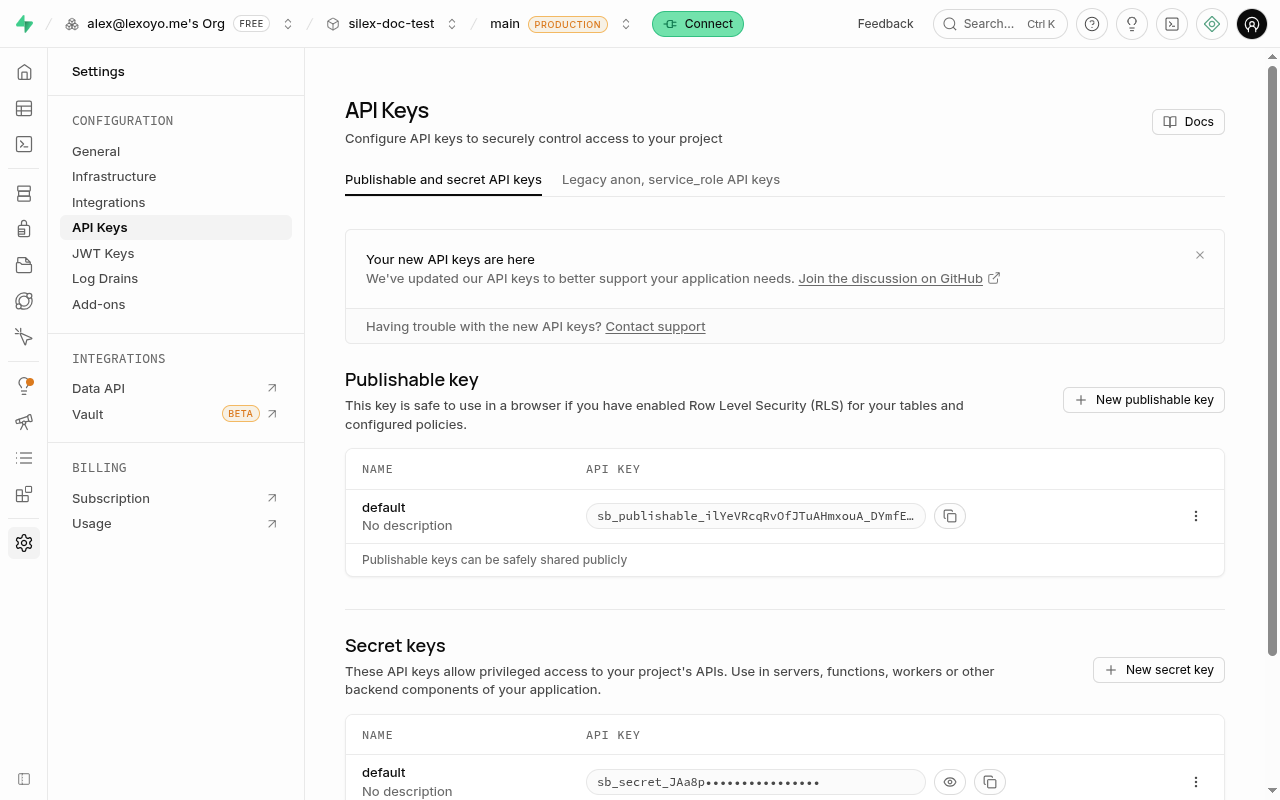The height and width of the screenshot is (800, 1280).
Task: Create a New publishable key
Action: [x=1144, y=400]
